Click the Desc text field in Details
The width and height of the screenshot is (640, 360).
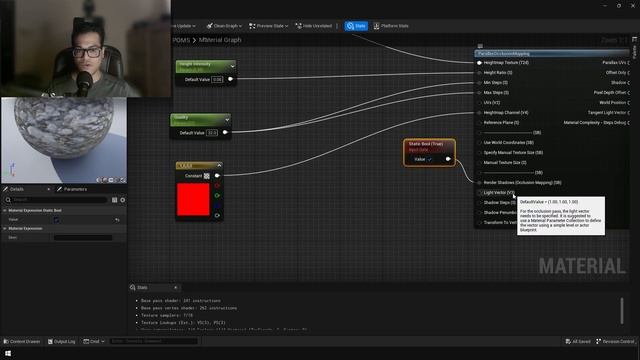point(83,238)
